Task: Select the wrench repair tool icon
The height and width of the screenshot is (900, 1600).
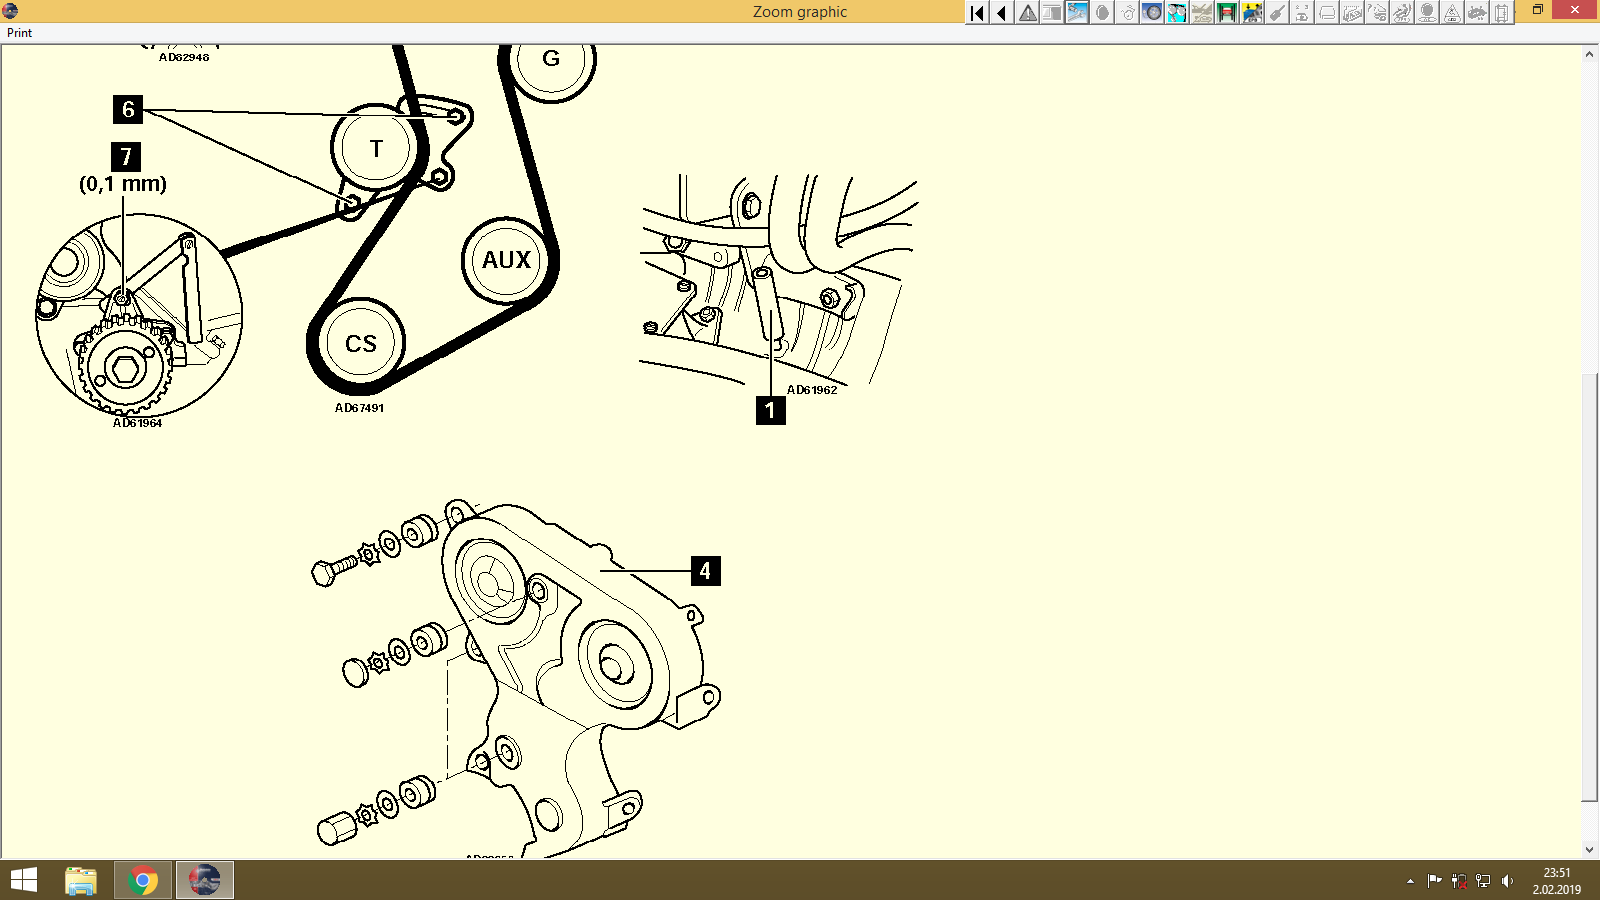Action: coord(1077,13)
